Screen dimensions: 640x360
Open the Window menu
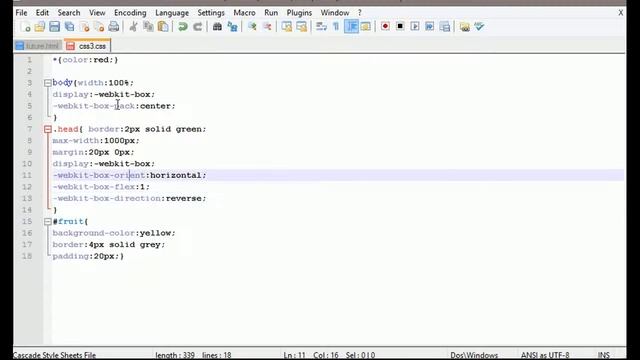tap(335, 13)
